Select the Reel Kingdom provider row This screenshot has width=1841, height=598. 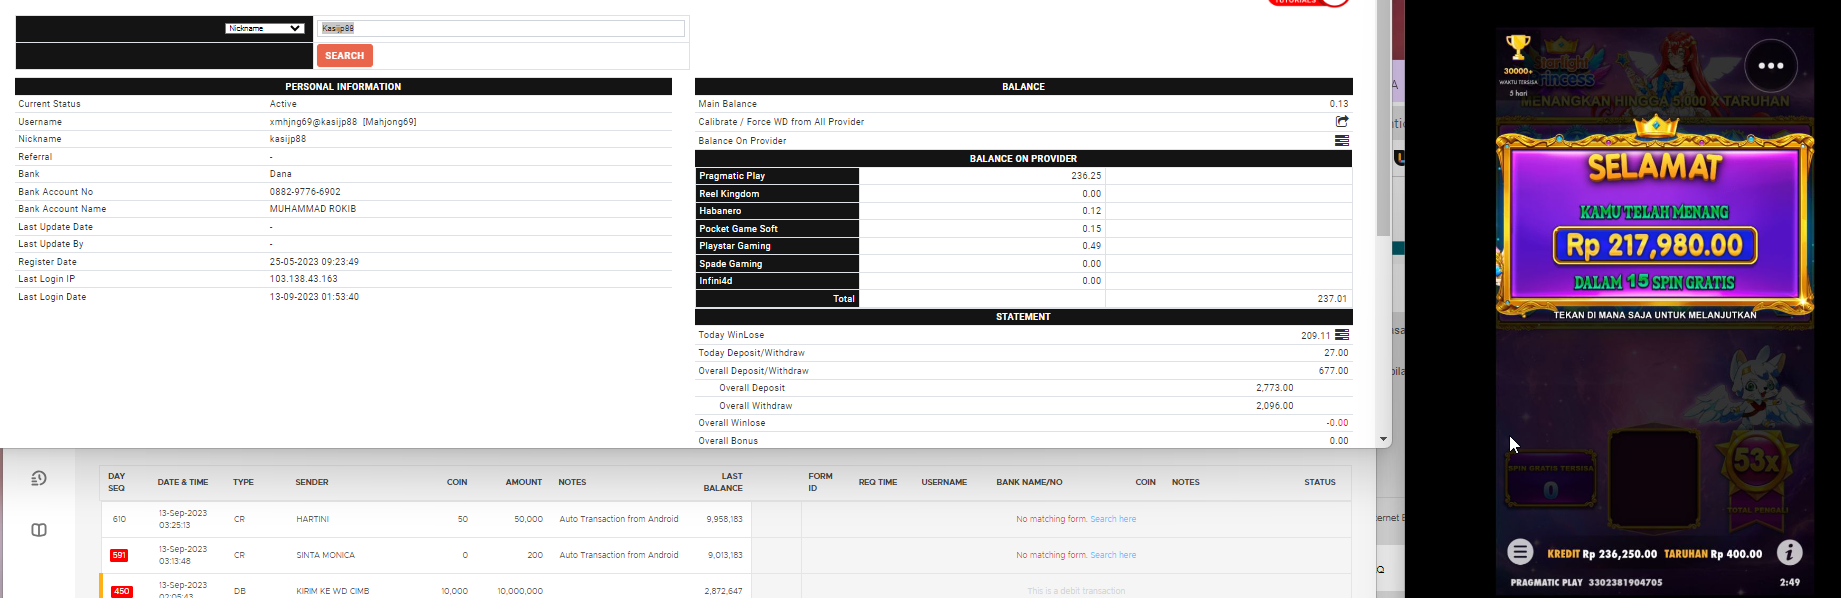click(1023, 194)
